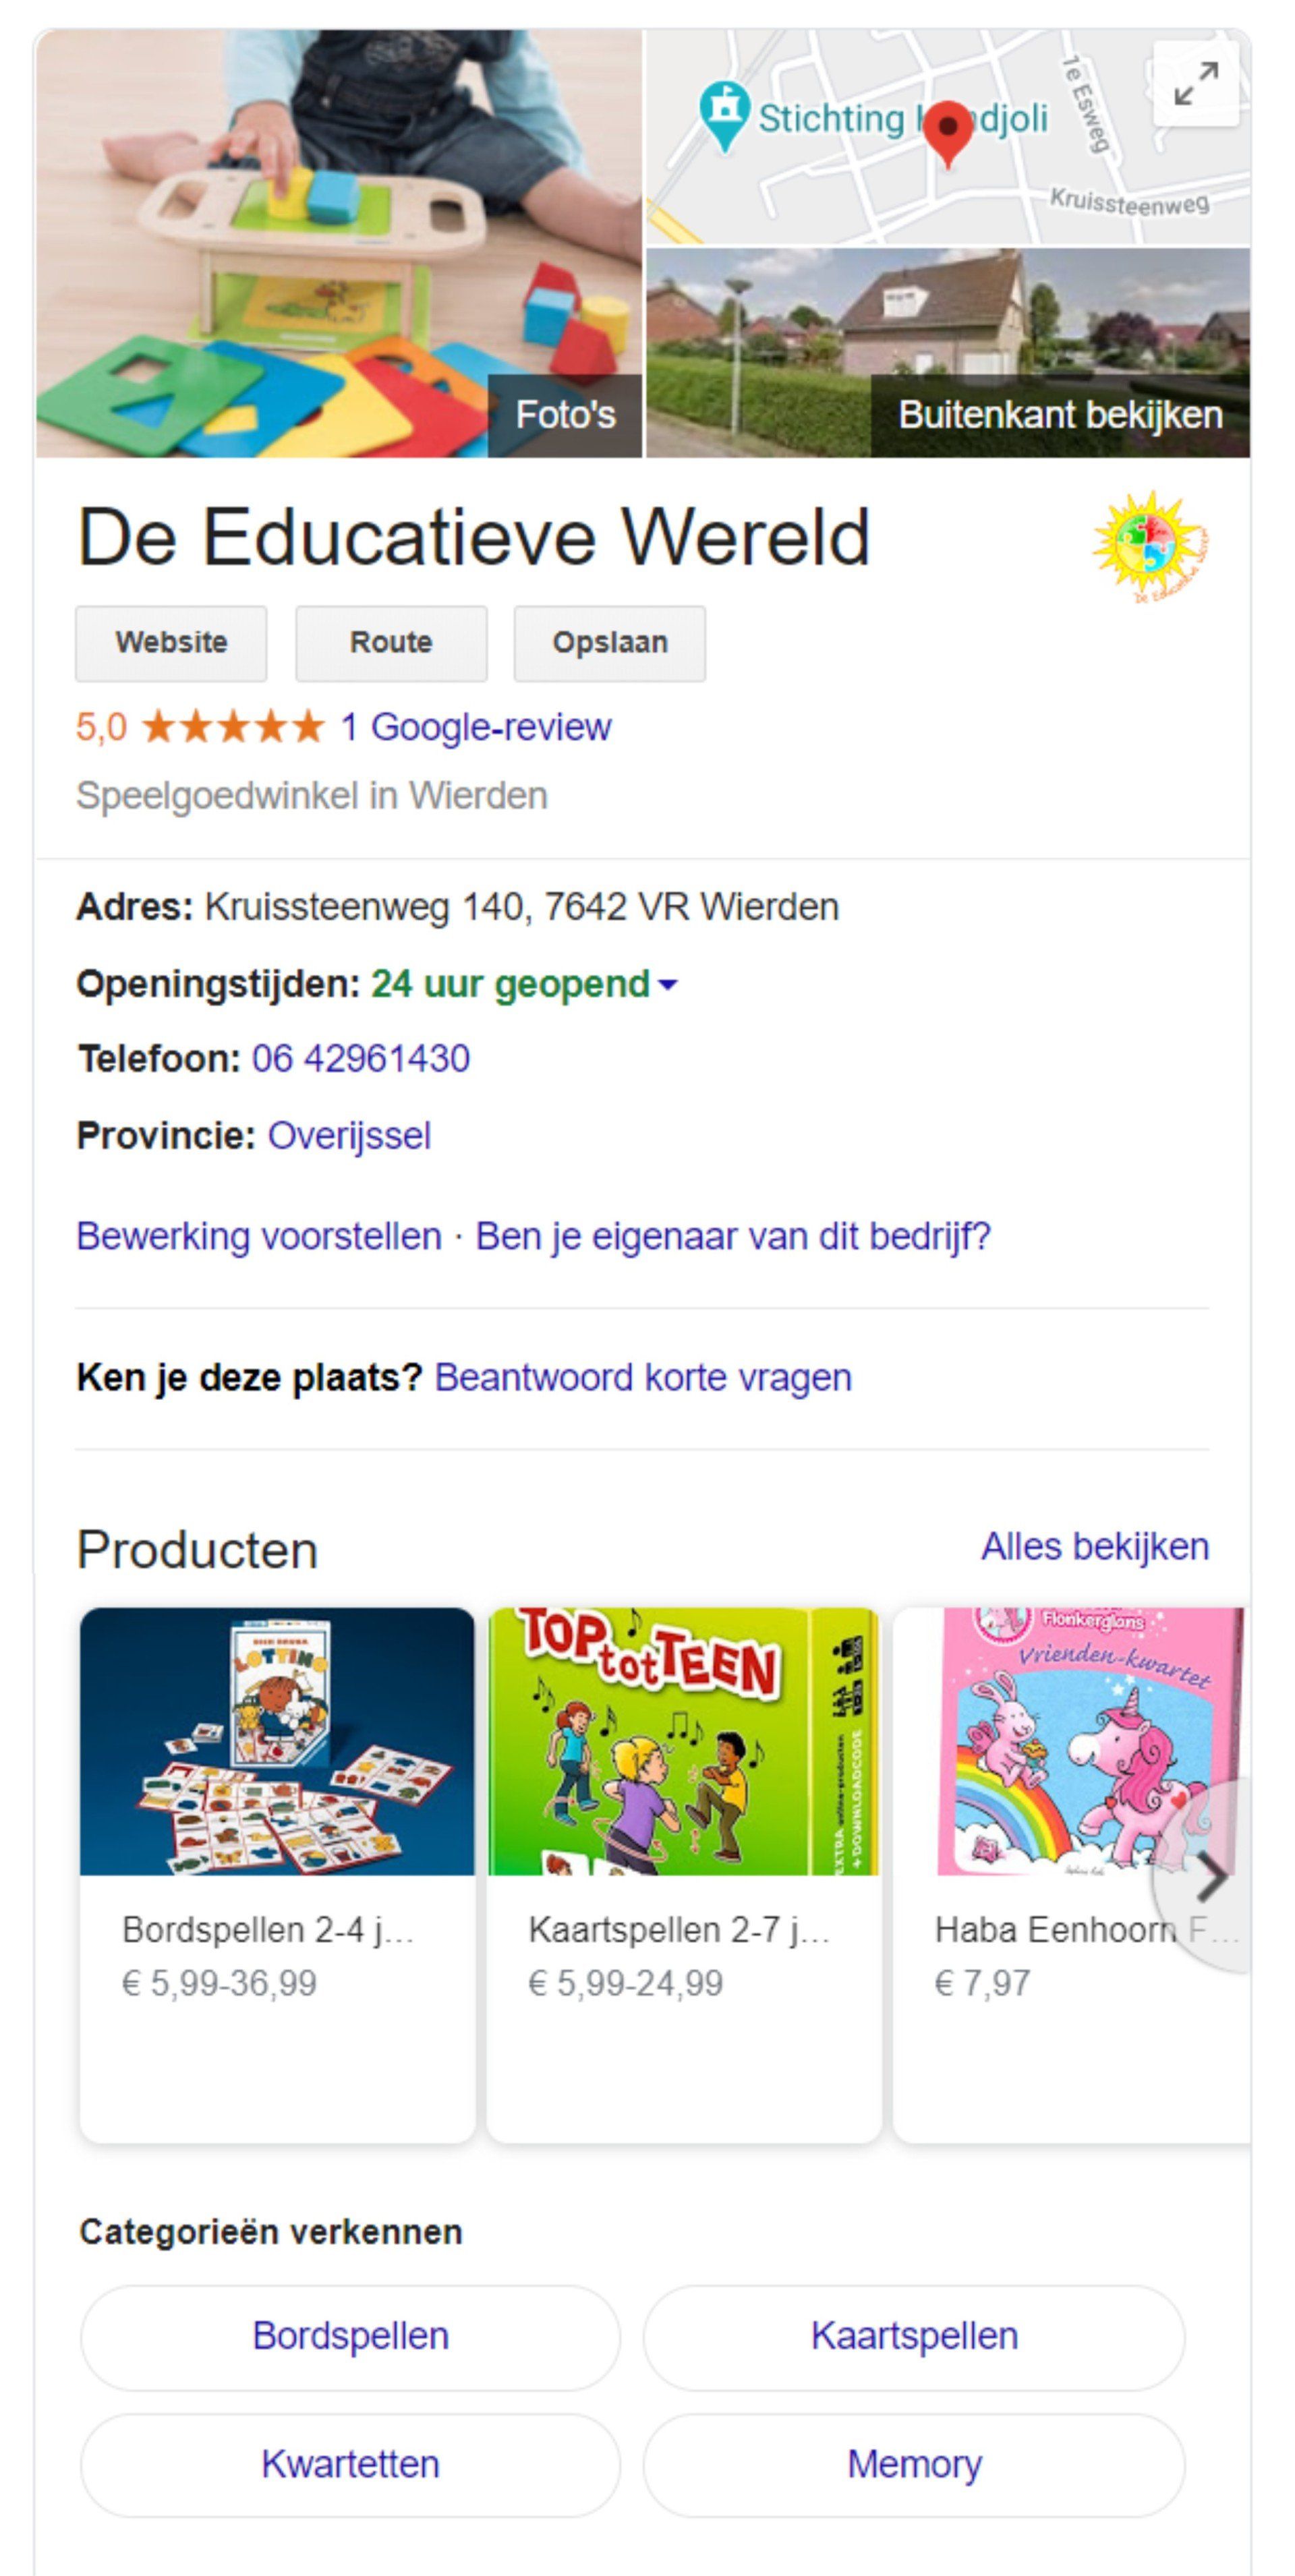Image resolution: width=1295 pixels, height=2576 pixels.
Task: Click the Route button
Action: (391, 643)
